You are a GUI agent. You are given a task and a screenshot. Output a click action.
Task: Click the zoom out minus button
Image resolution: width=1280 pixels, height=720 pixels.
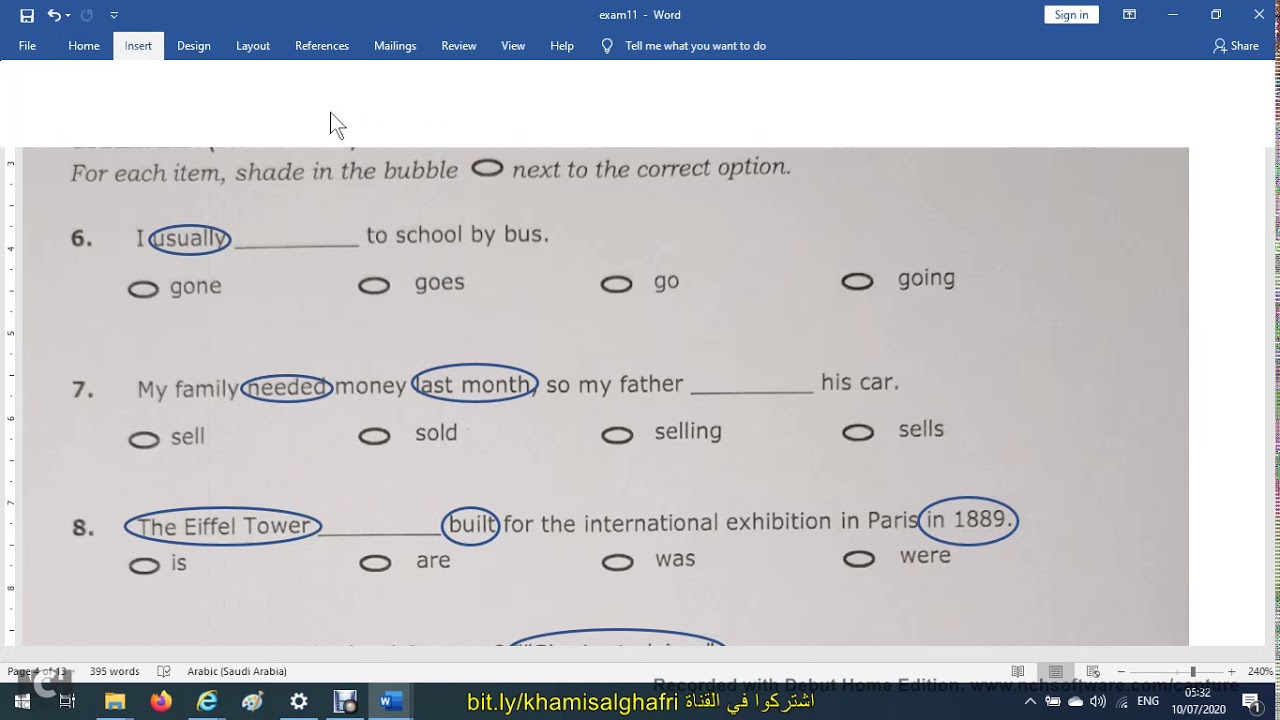[1121, 671]
